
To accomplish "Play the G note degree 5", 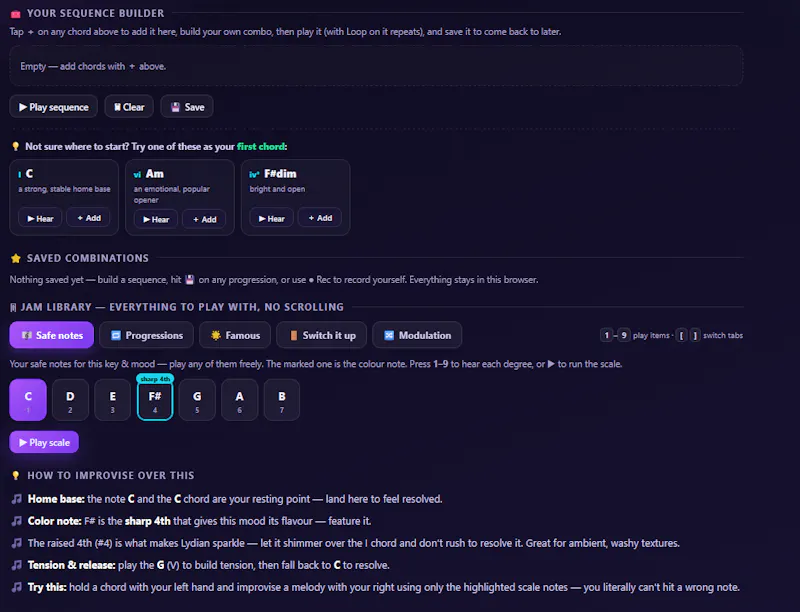I will (197, 400).
